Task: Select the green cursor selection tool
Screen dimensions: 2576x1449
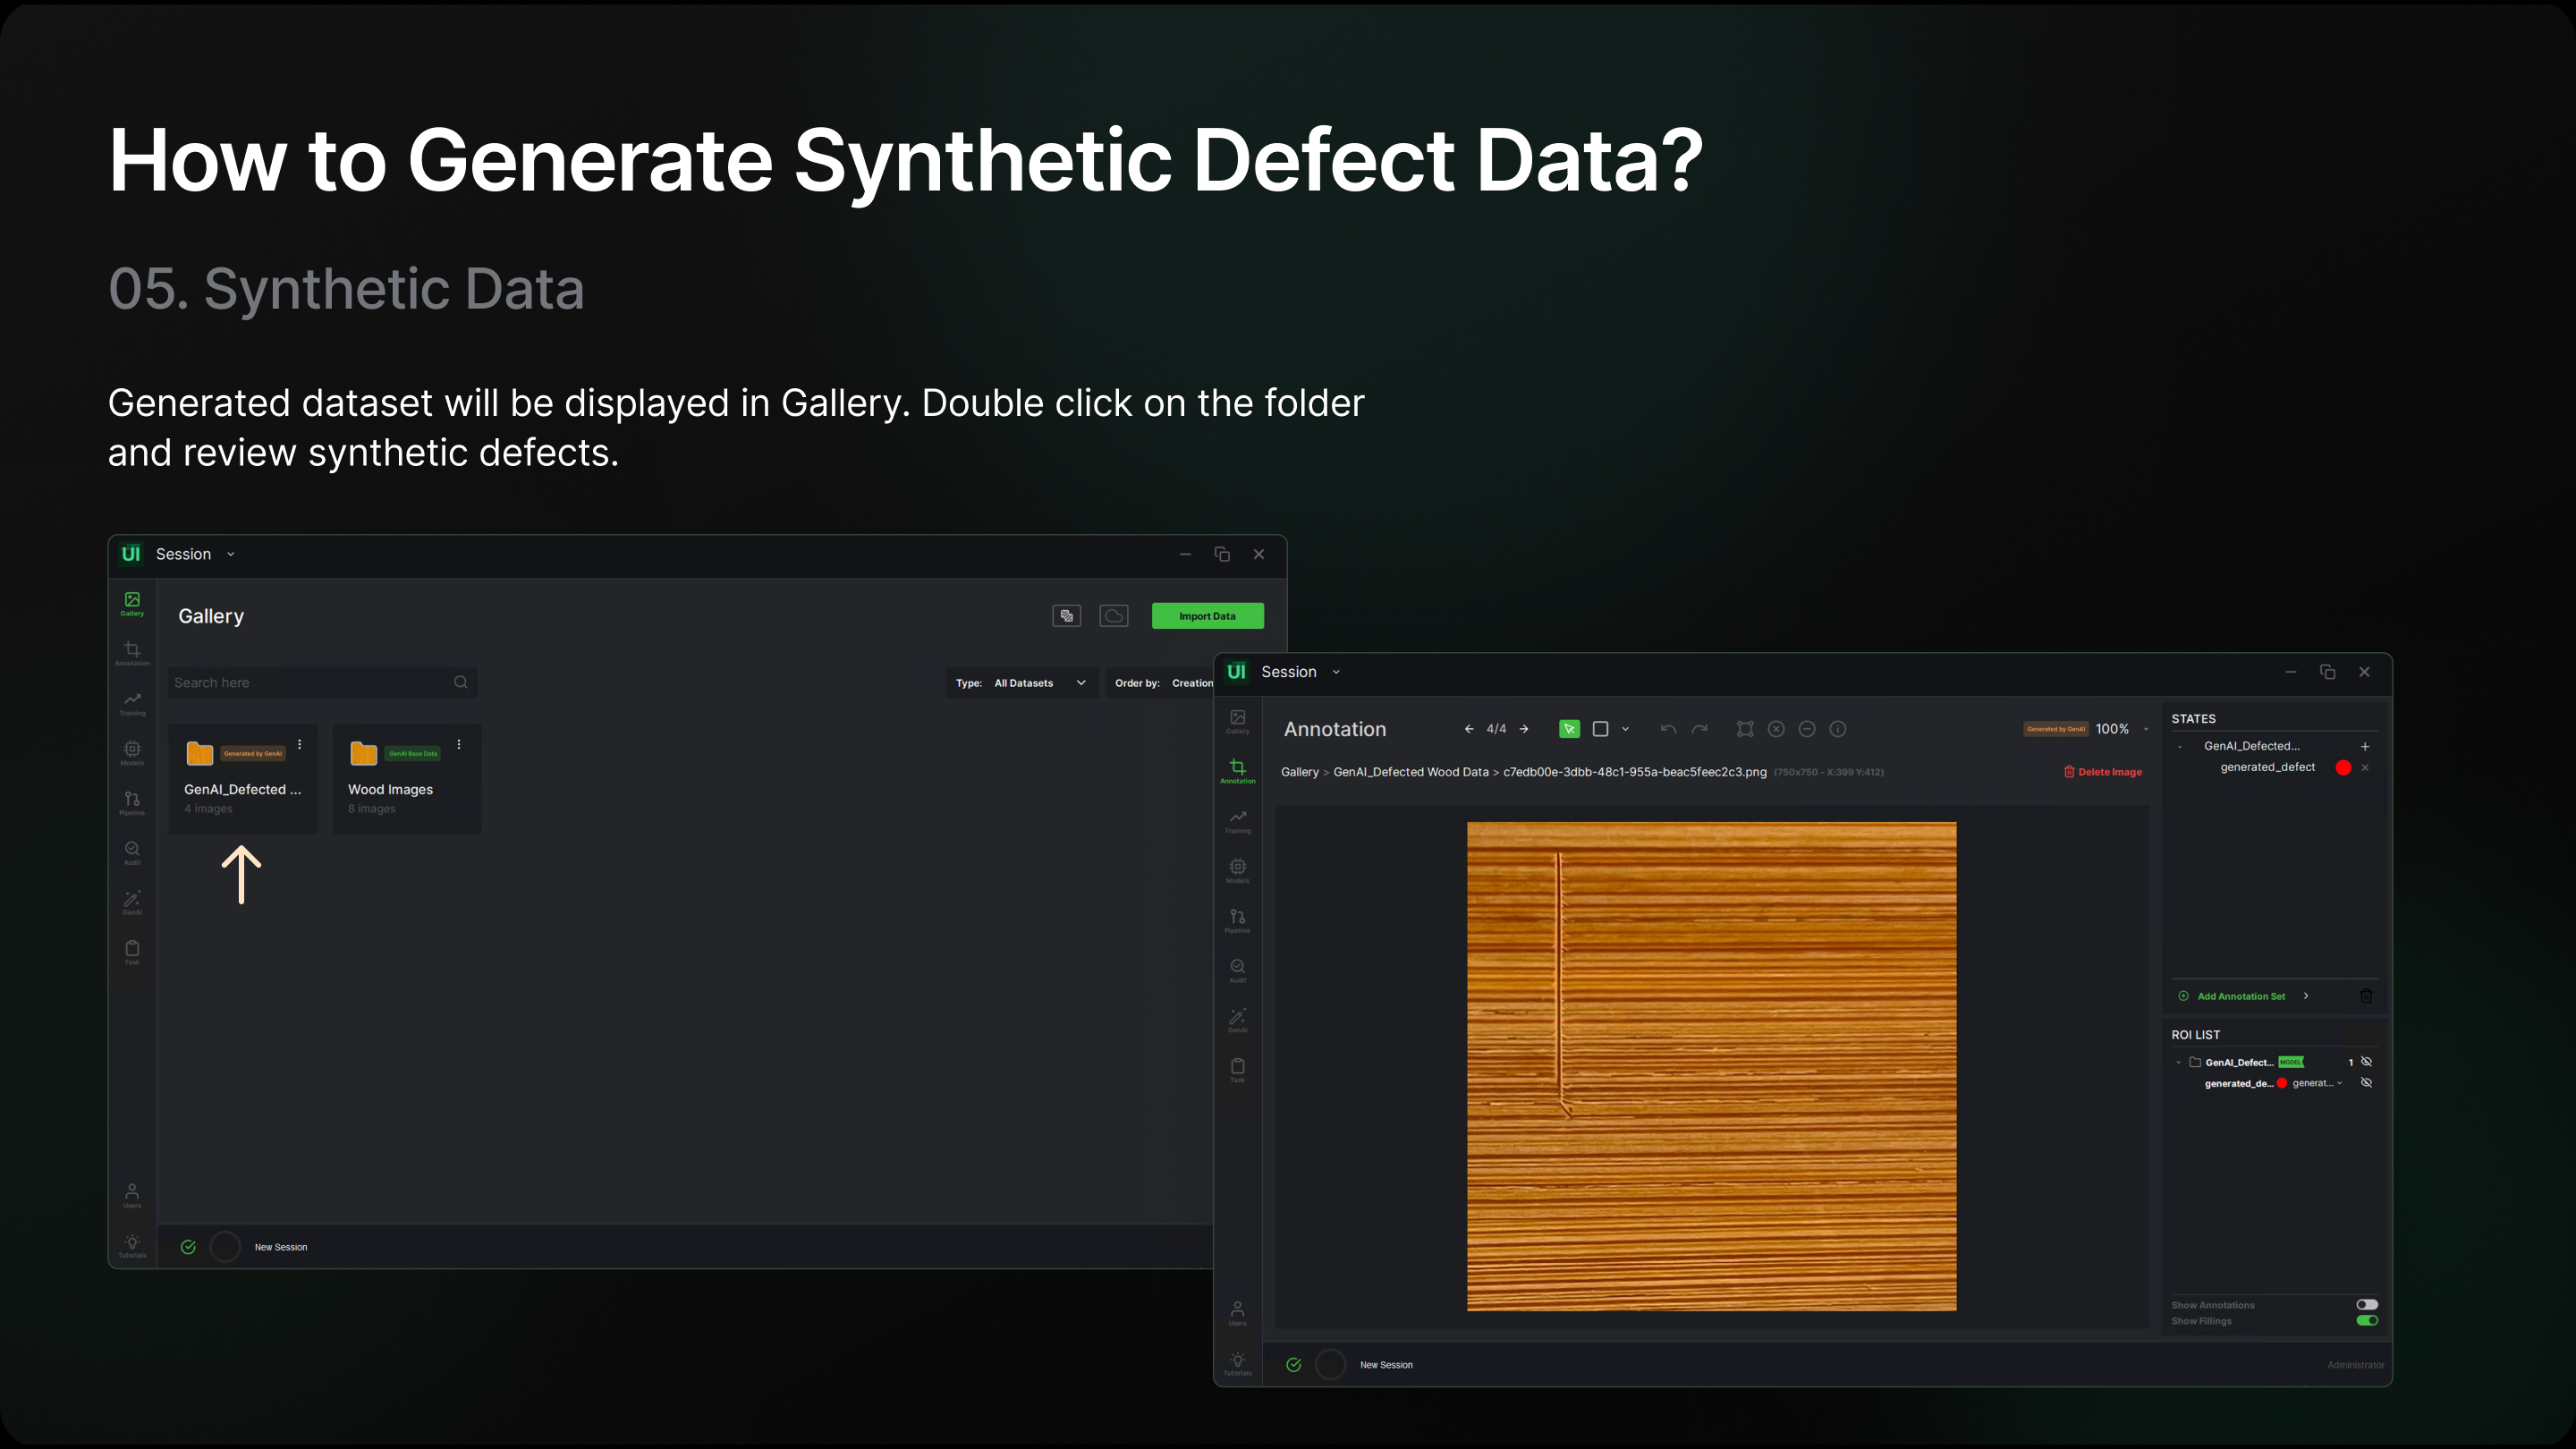Action: tap(1569, 729)
